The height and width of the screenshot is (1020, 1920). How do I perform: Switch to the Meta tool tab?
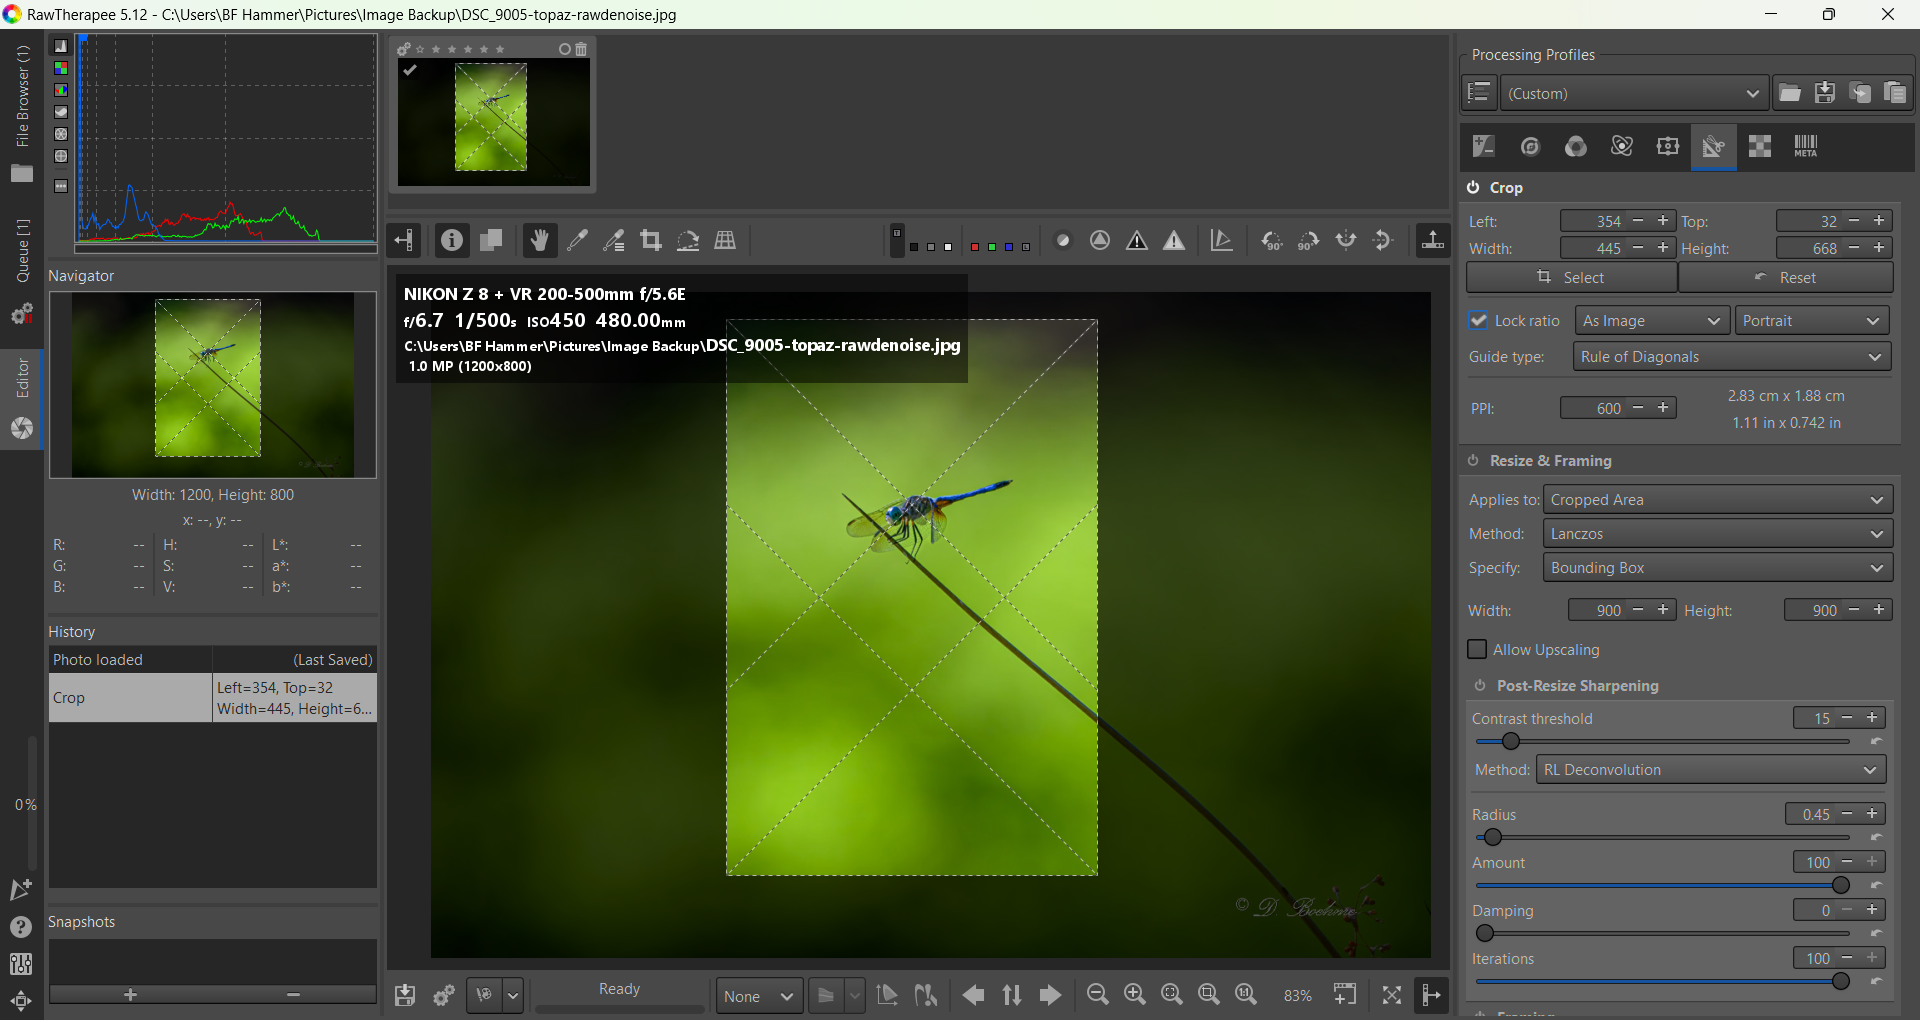point(1805,147)
